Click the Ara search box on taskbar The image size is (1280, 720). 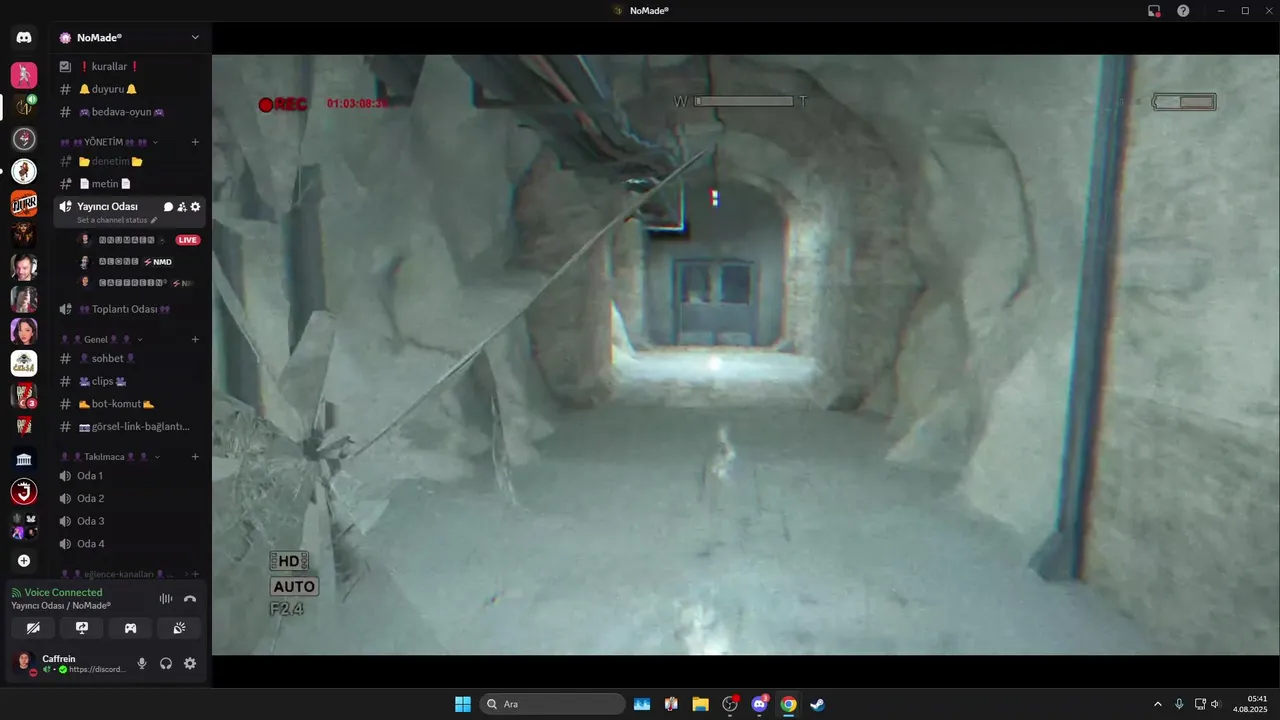pyautogui.click(x=553, y=704)
